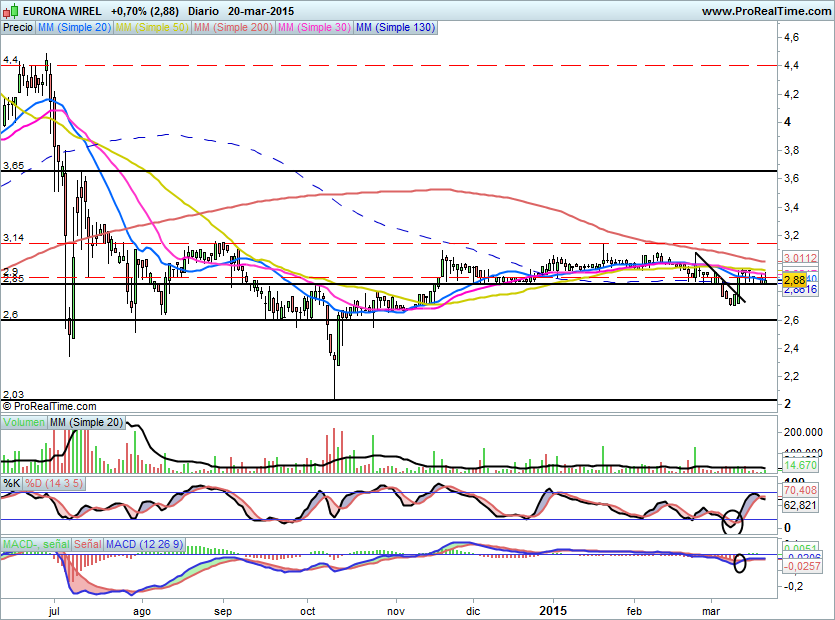This screenshot has height=620, width=835.
Task: Click the 2015 year label on time axis
Action: pyautogui.click(x=553, y=610)
